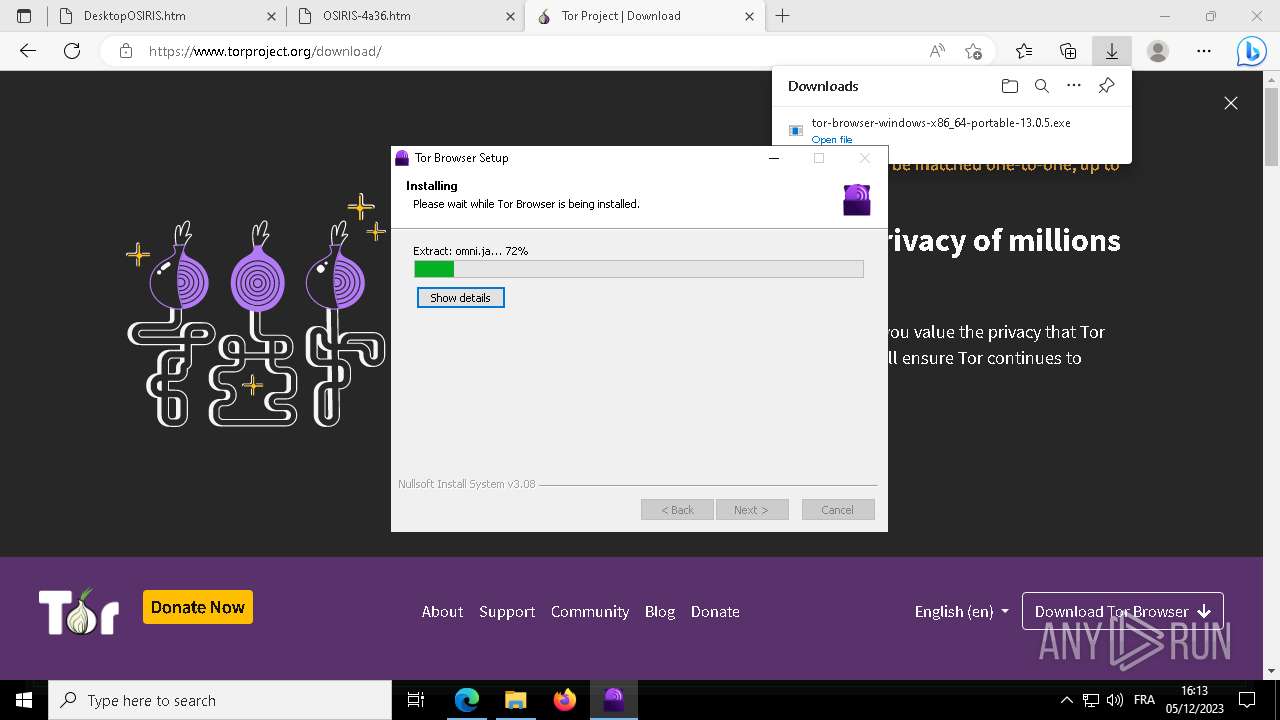1280x720 pixels.
Task: Switch to the DesktopOSIRIS.htm tab
Action: (x=164, y=16)
